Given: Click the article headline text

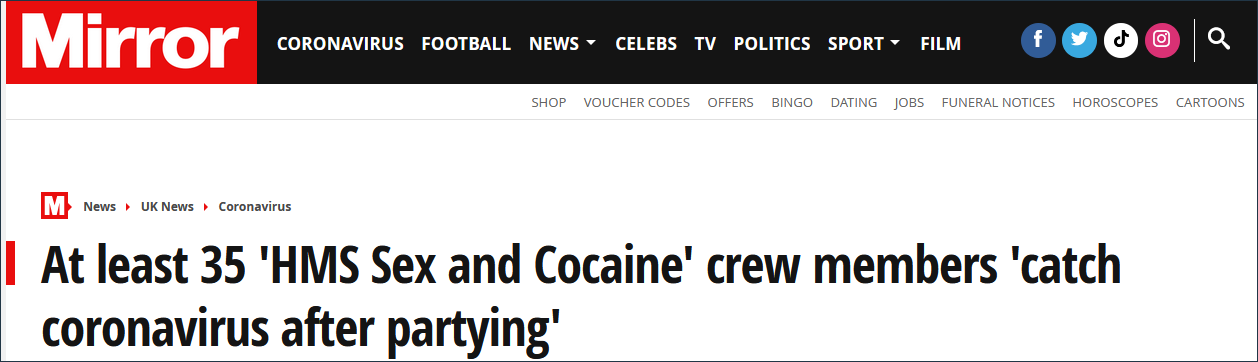Looking at the screenshot, I should tap(581, 296).
